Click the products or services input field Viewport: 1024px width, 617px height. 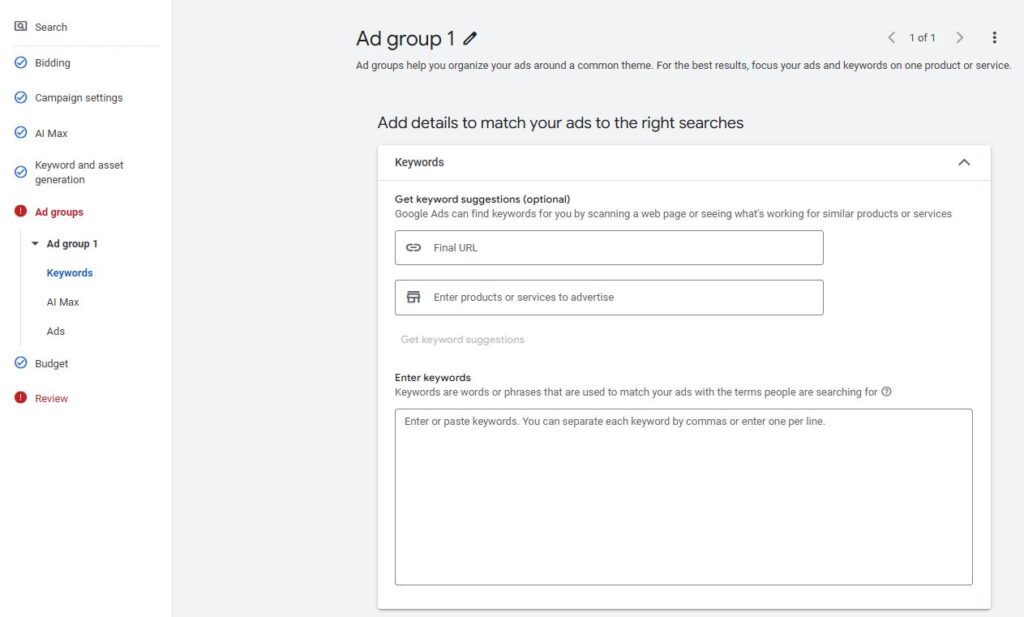pyautogui.click(x=609, y=298)
